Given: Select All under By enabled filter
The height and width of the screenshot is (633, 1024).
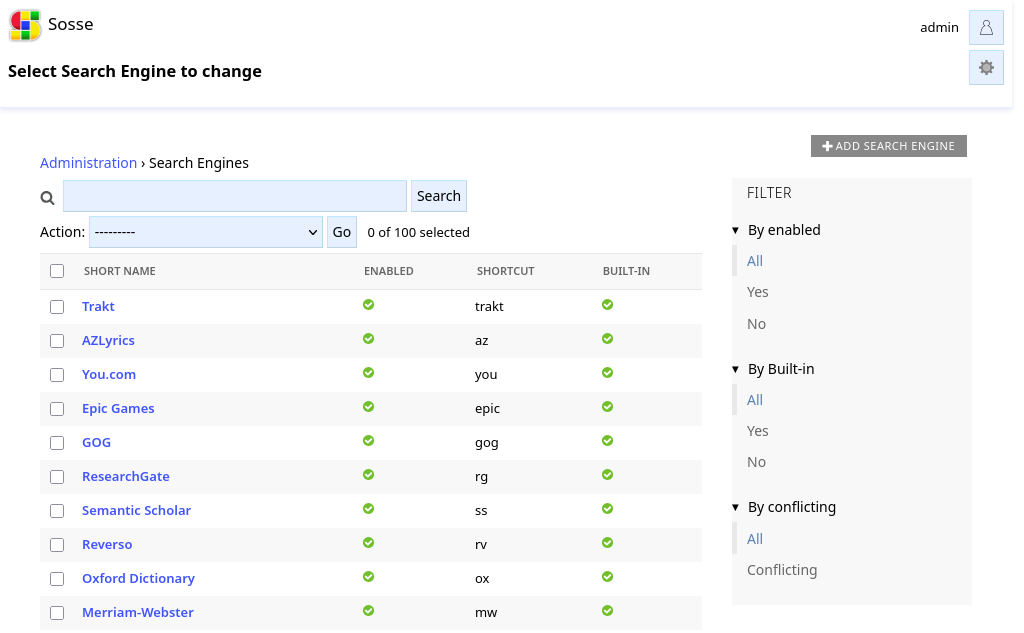Looking at the screenshot, I should pos(755,261).
